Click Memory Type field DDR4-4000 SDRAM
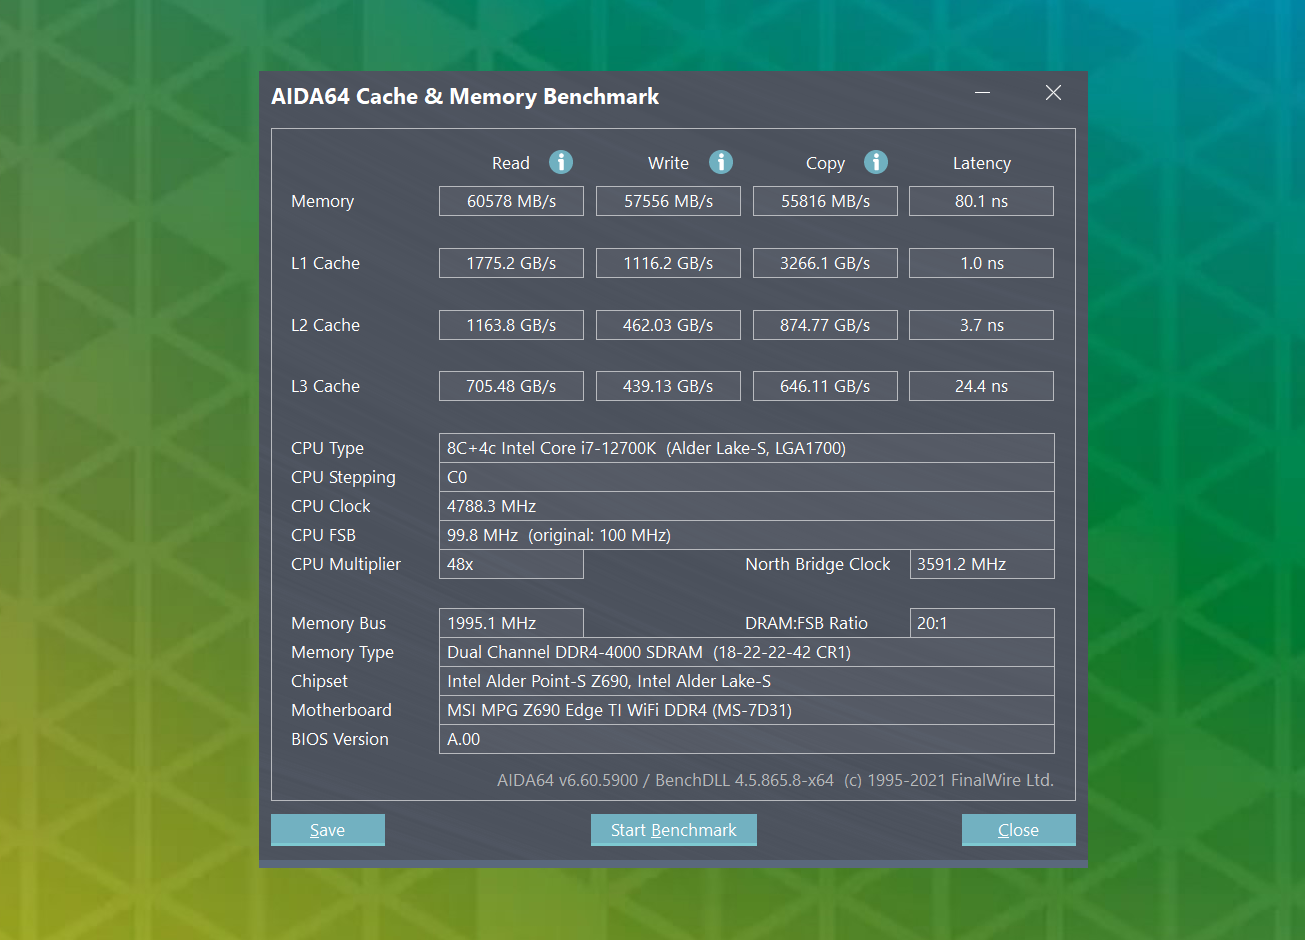 747,652
